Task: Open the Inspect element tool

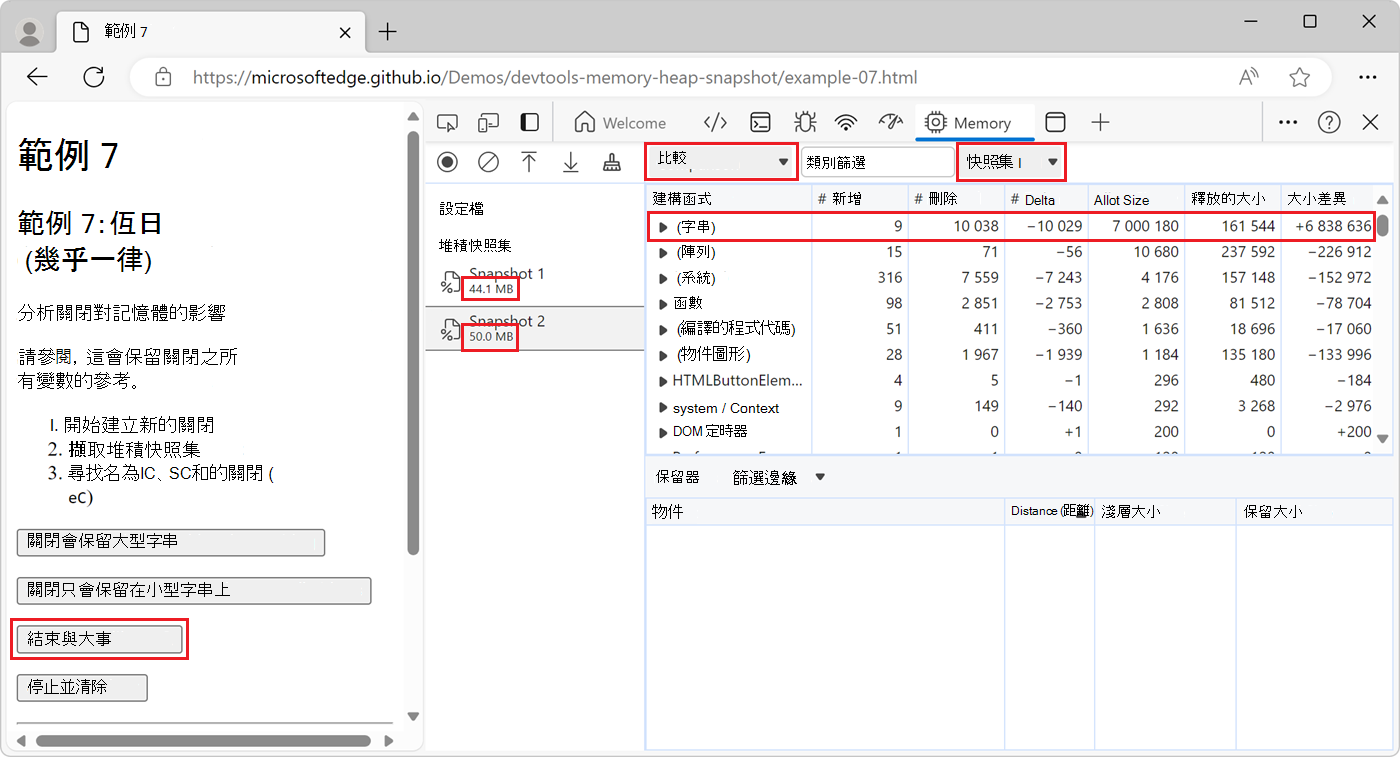Action: click(447, 121)
